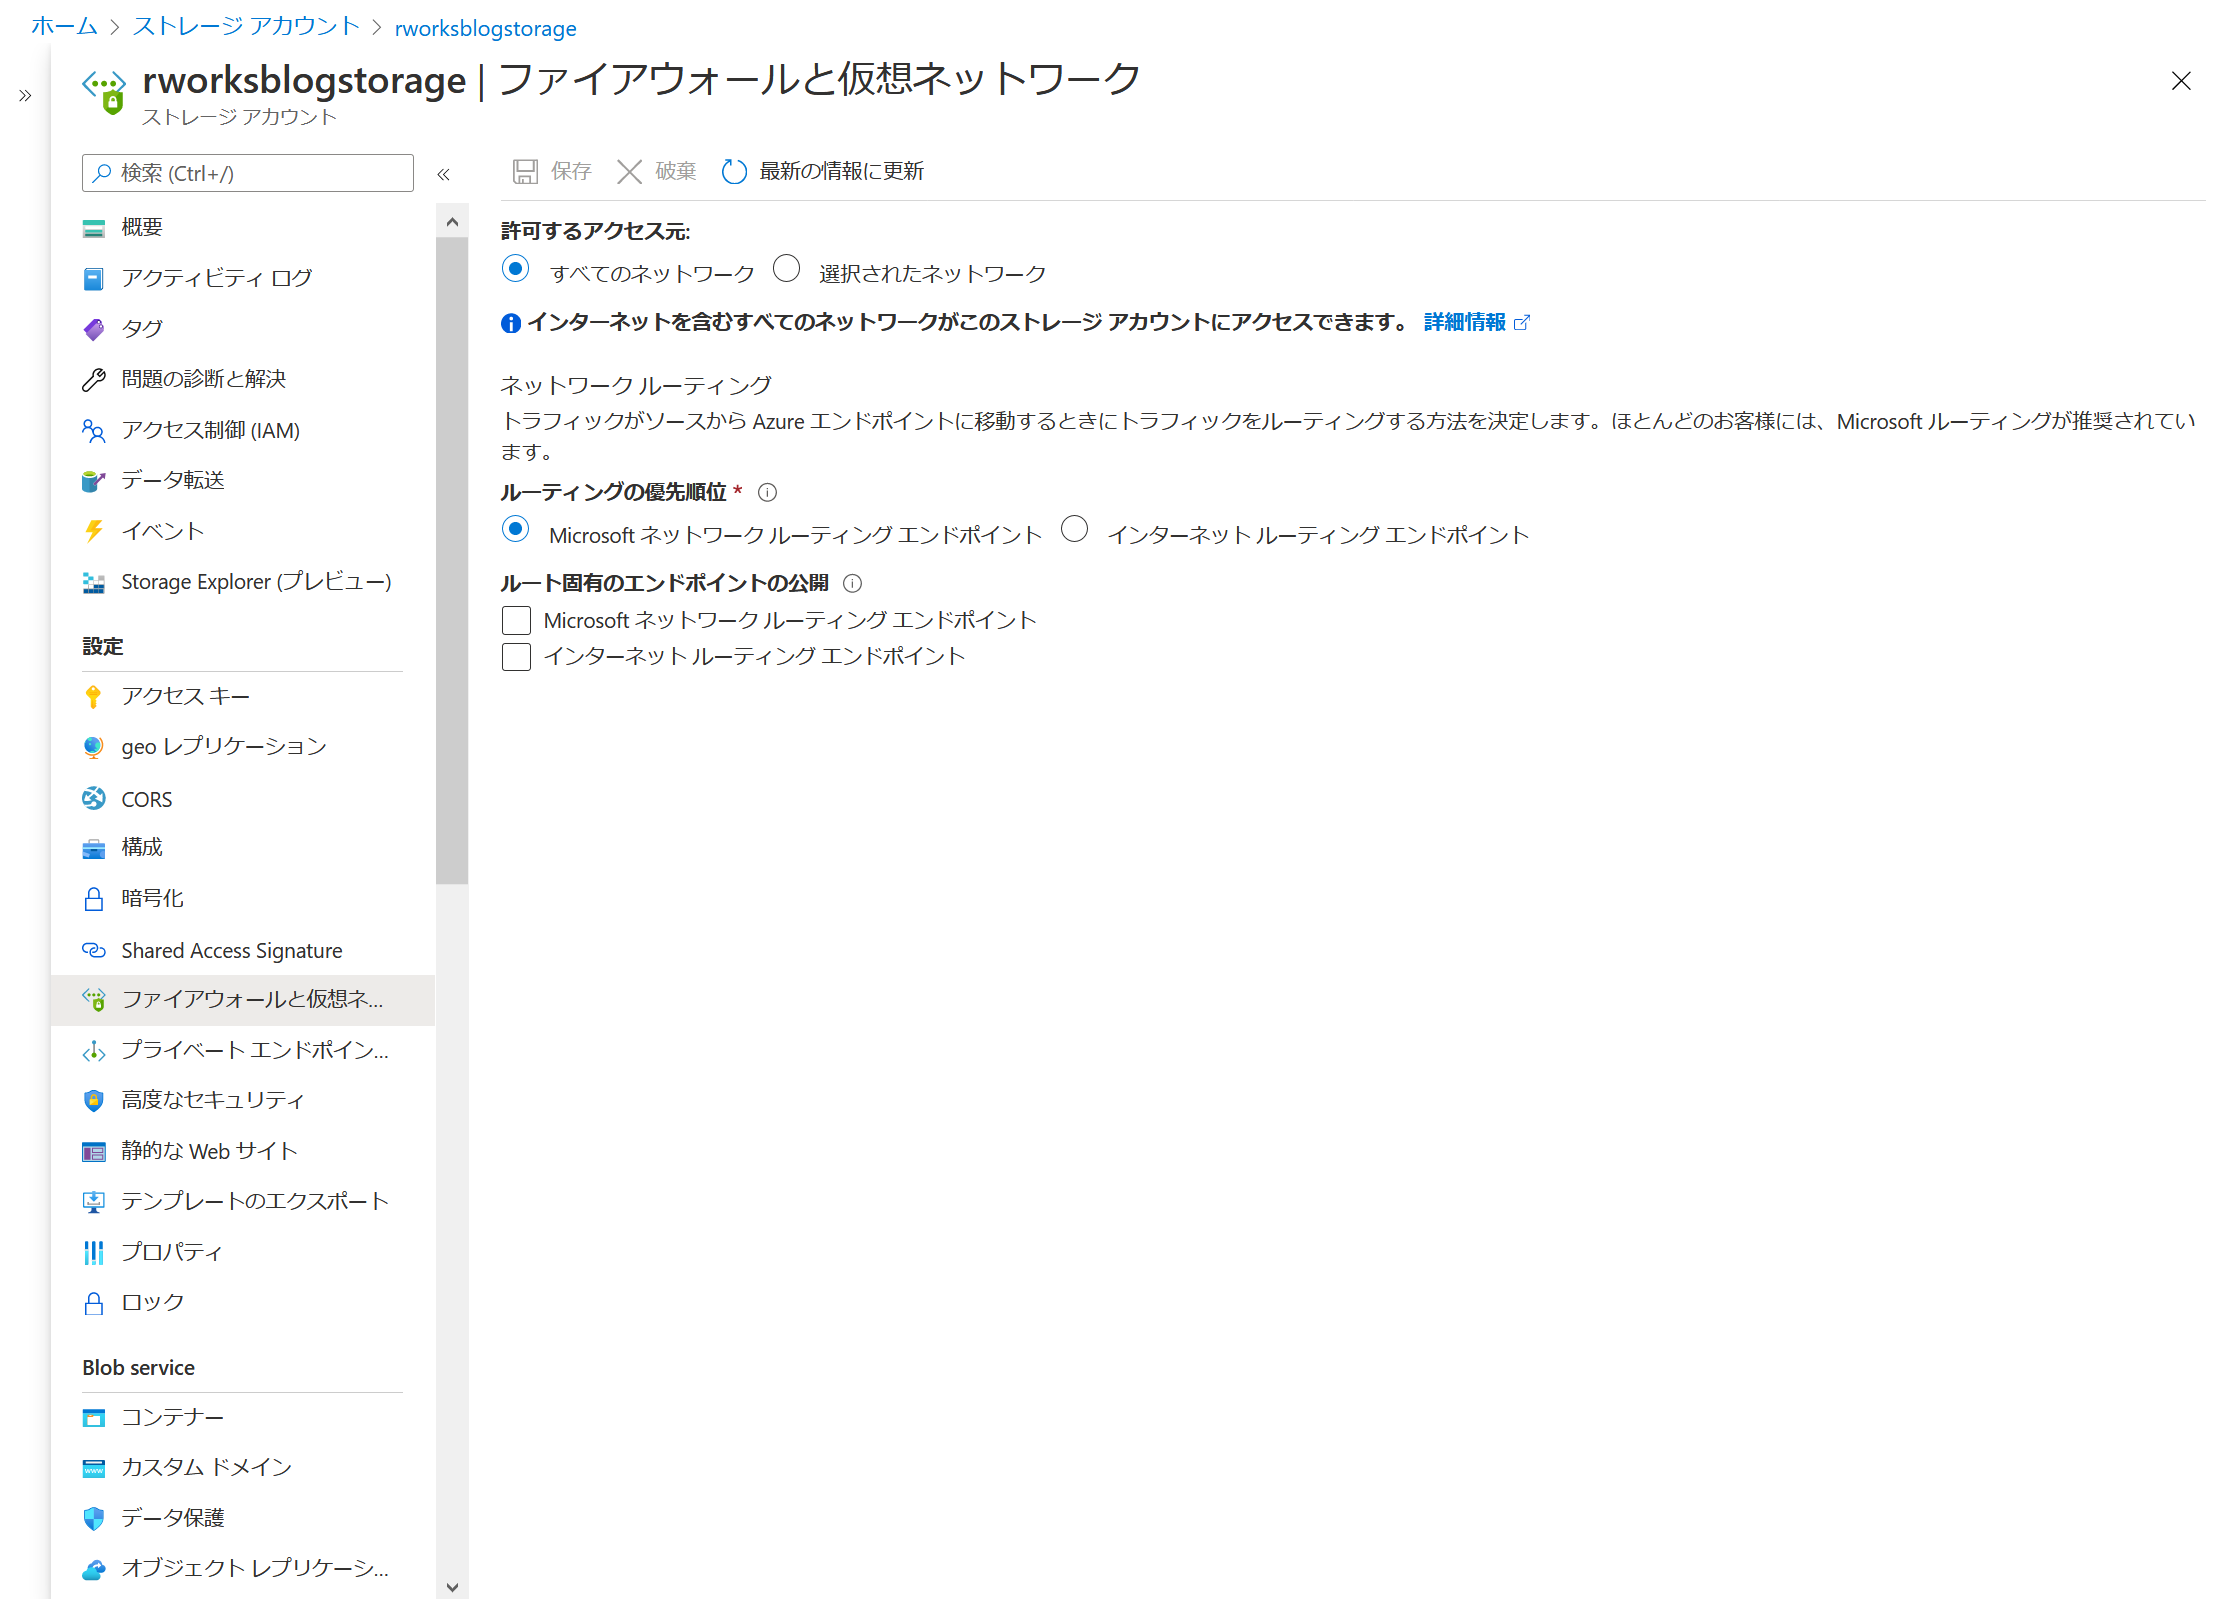
Task: Expand the portal left navigation chevron
Action: click(x=25, y=96)
